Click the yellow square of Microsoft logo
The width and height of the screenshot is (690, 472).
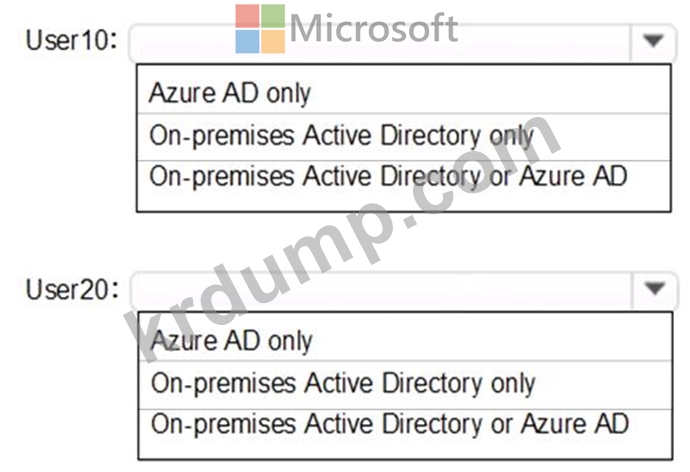pos(273,41)
